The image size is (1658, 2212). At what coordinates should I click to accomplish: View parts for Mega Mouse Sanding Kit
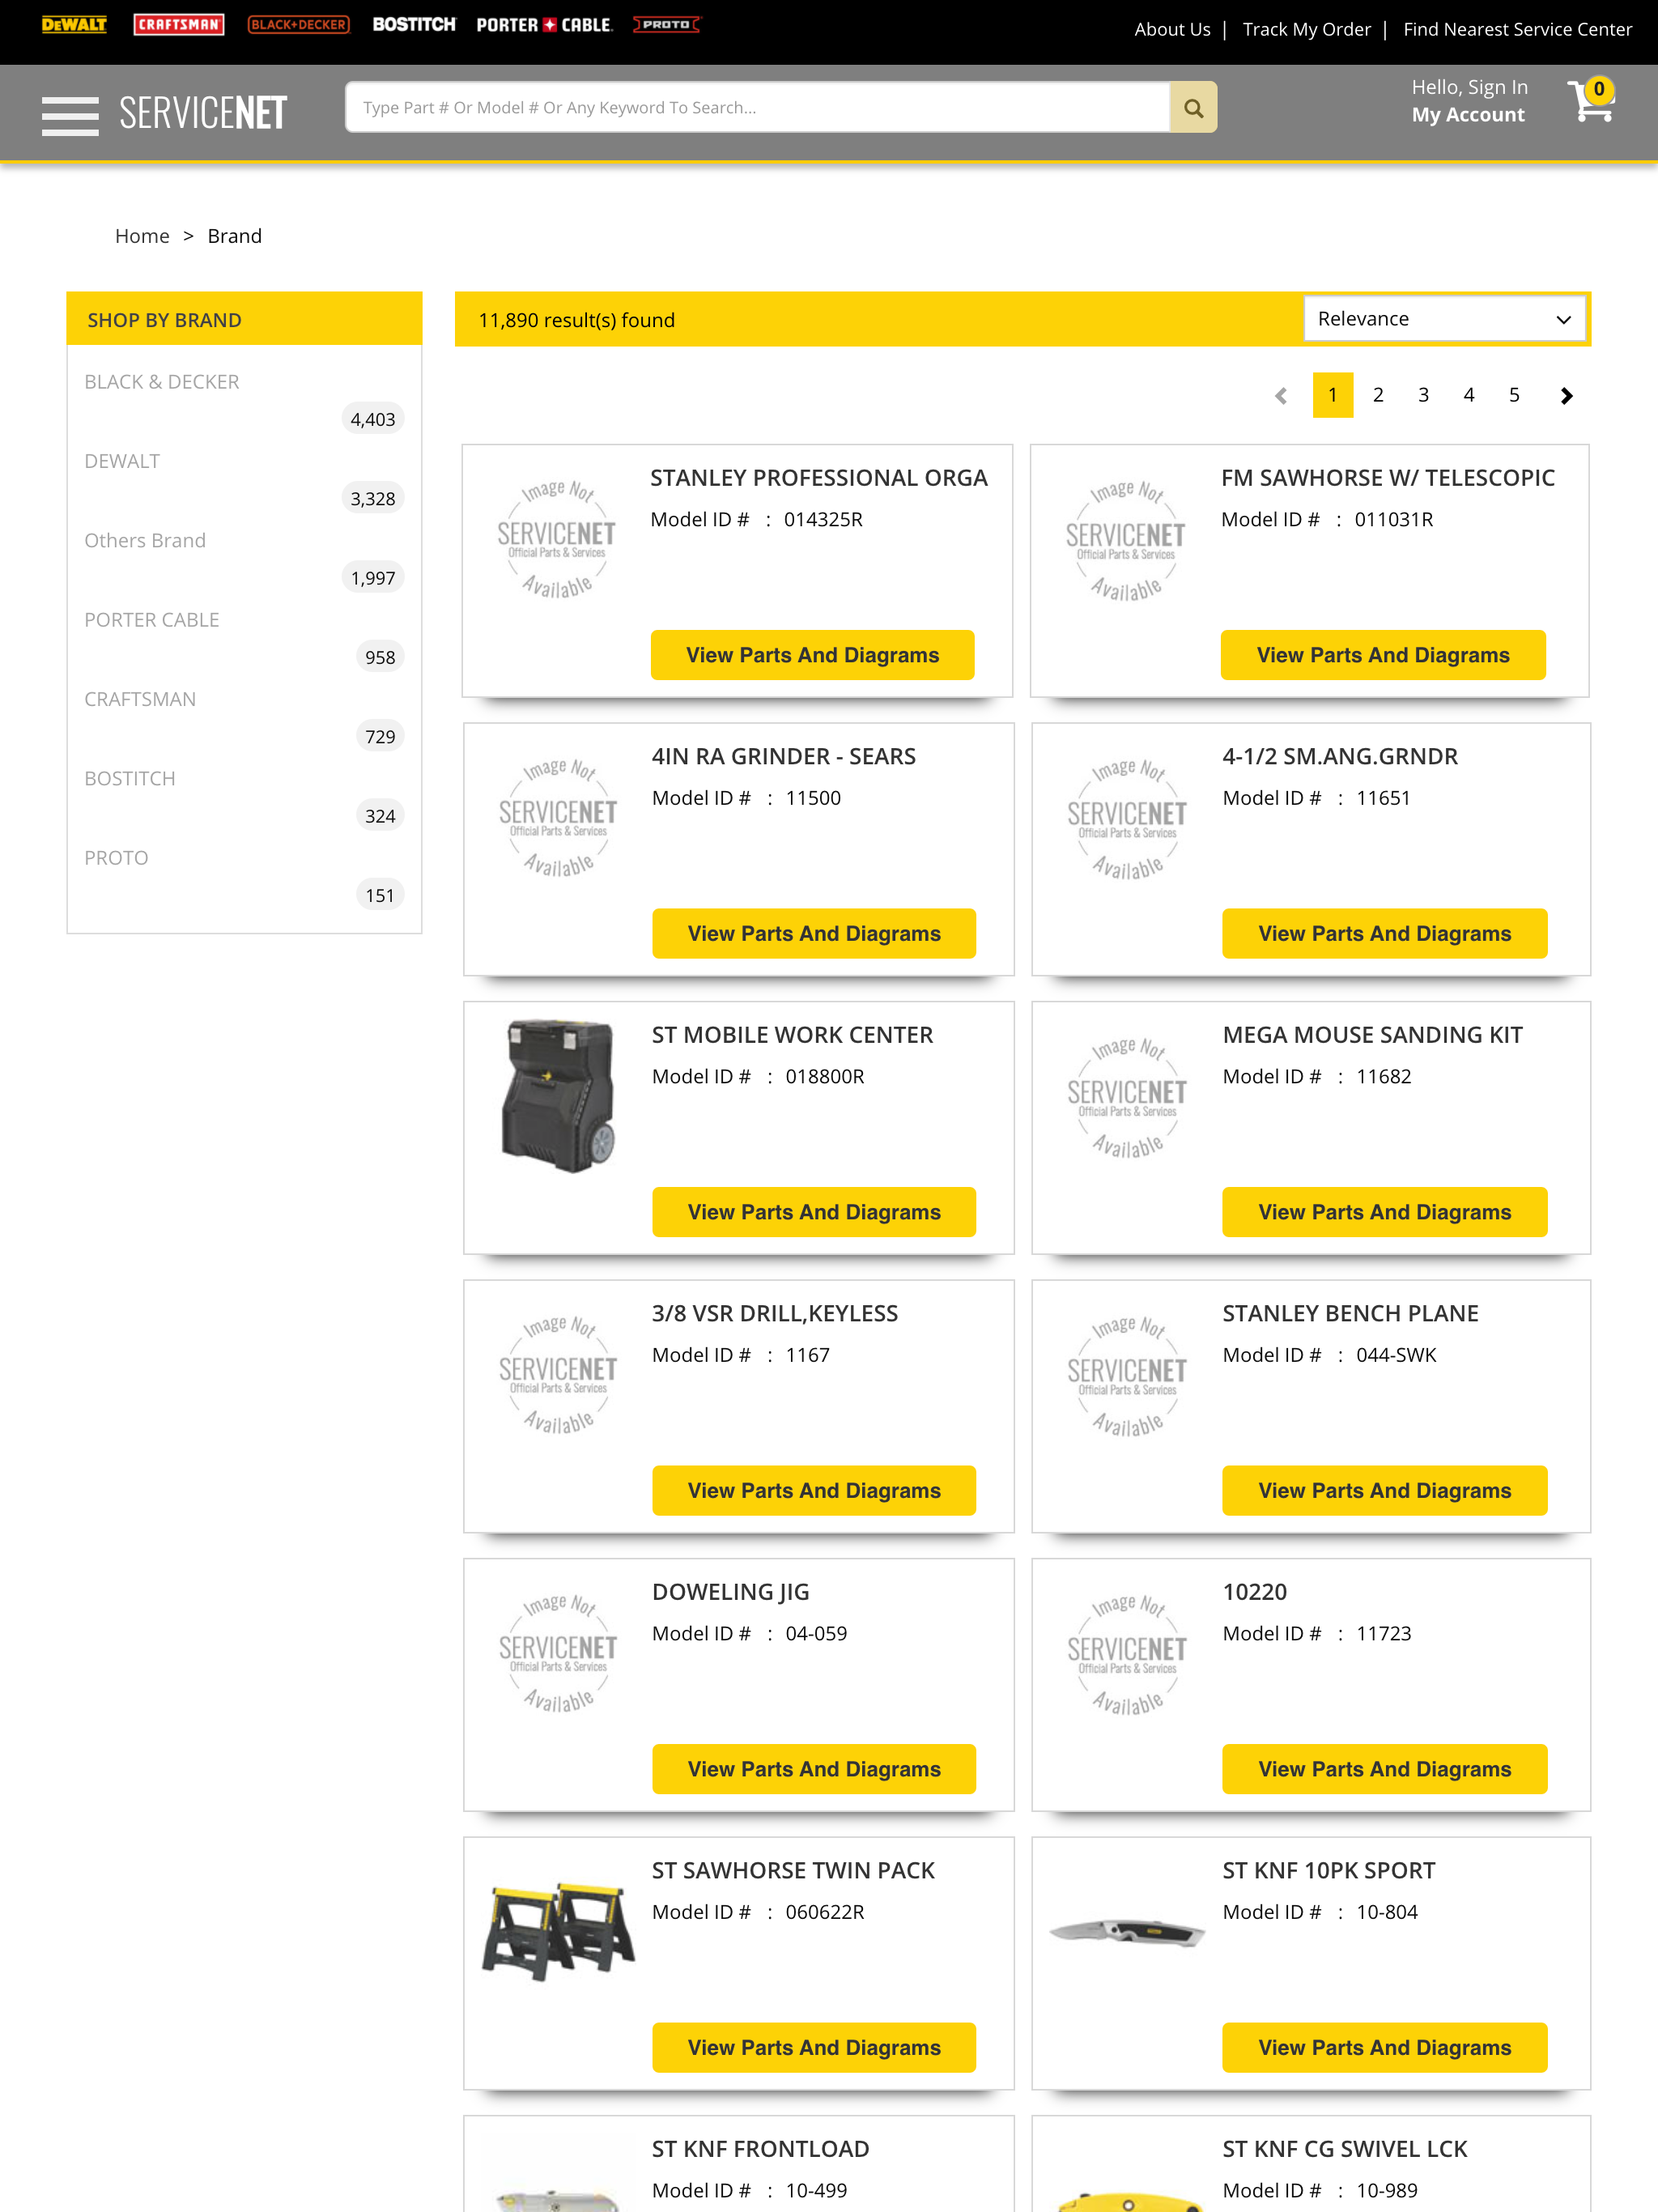tap(1385, 1212)
